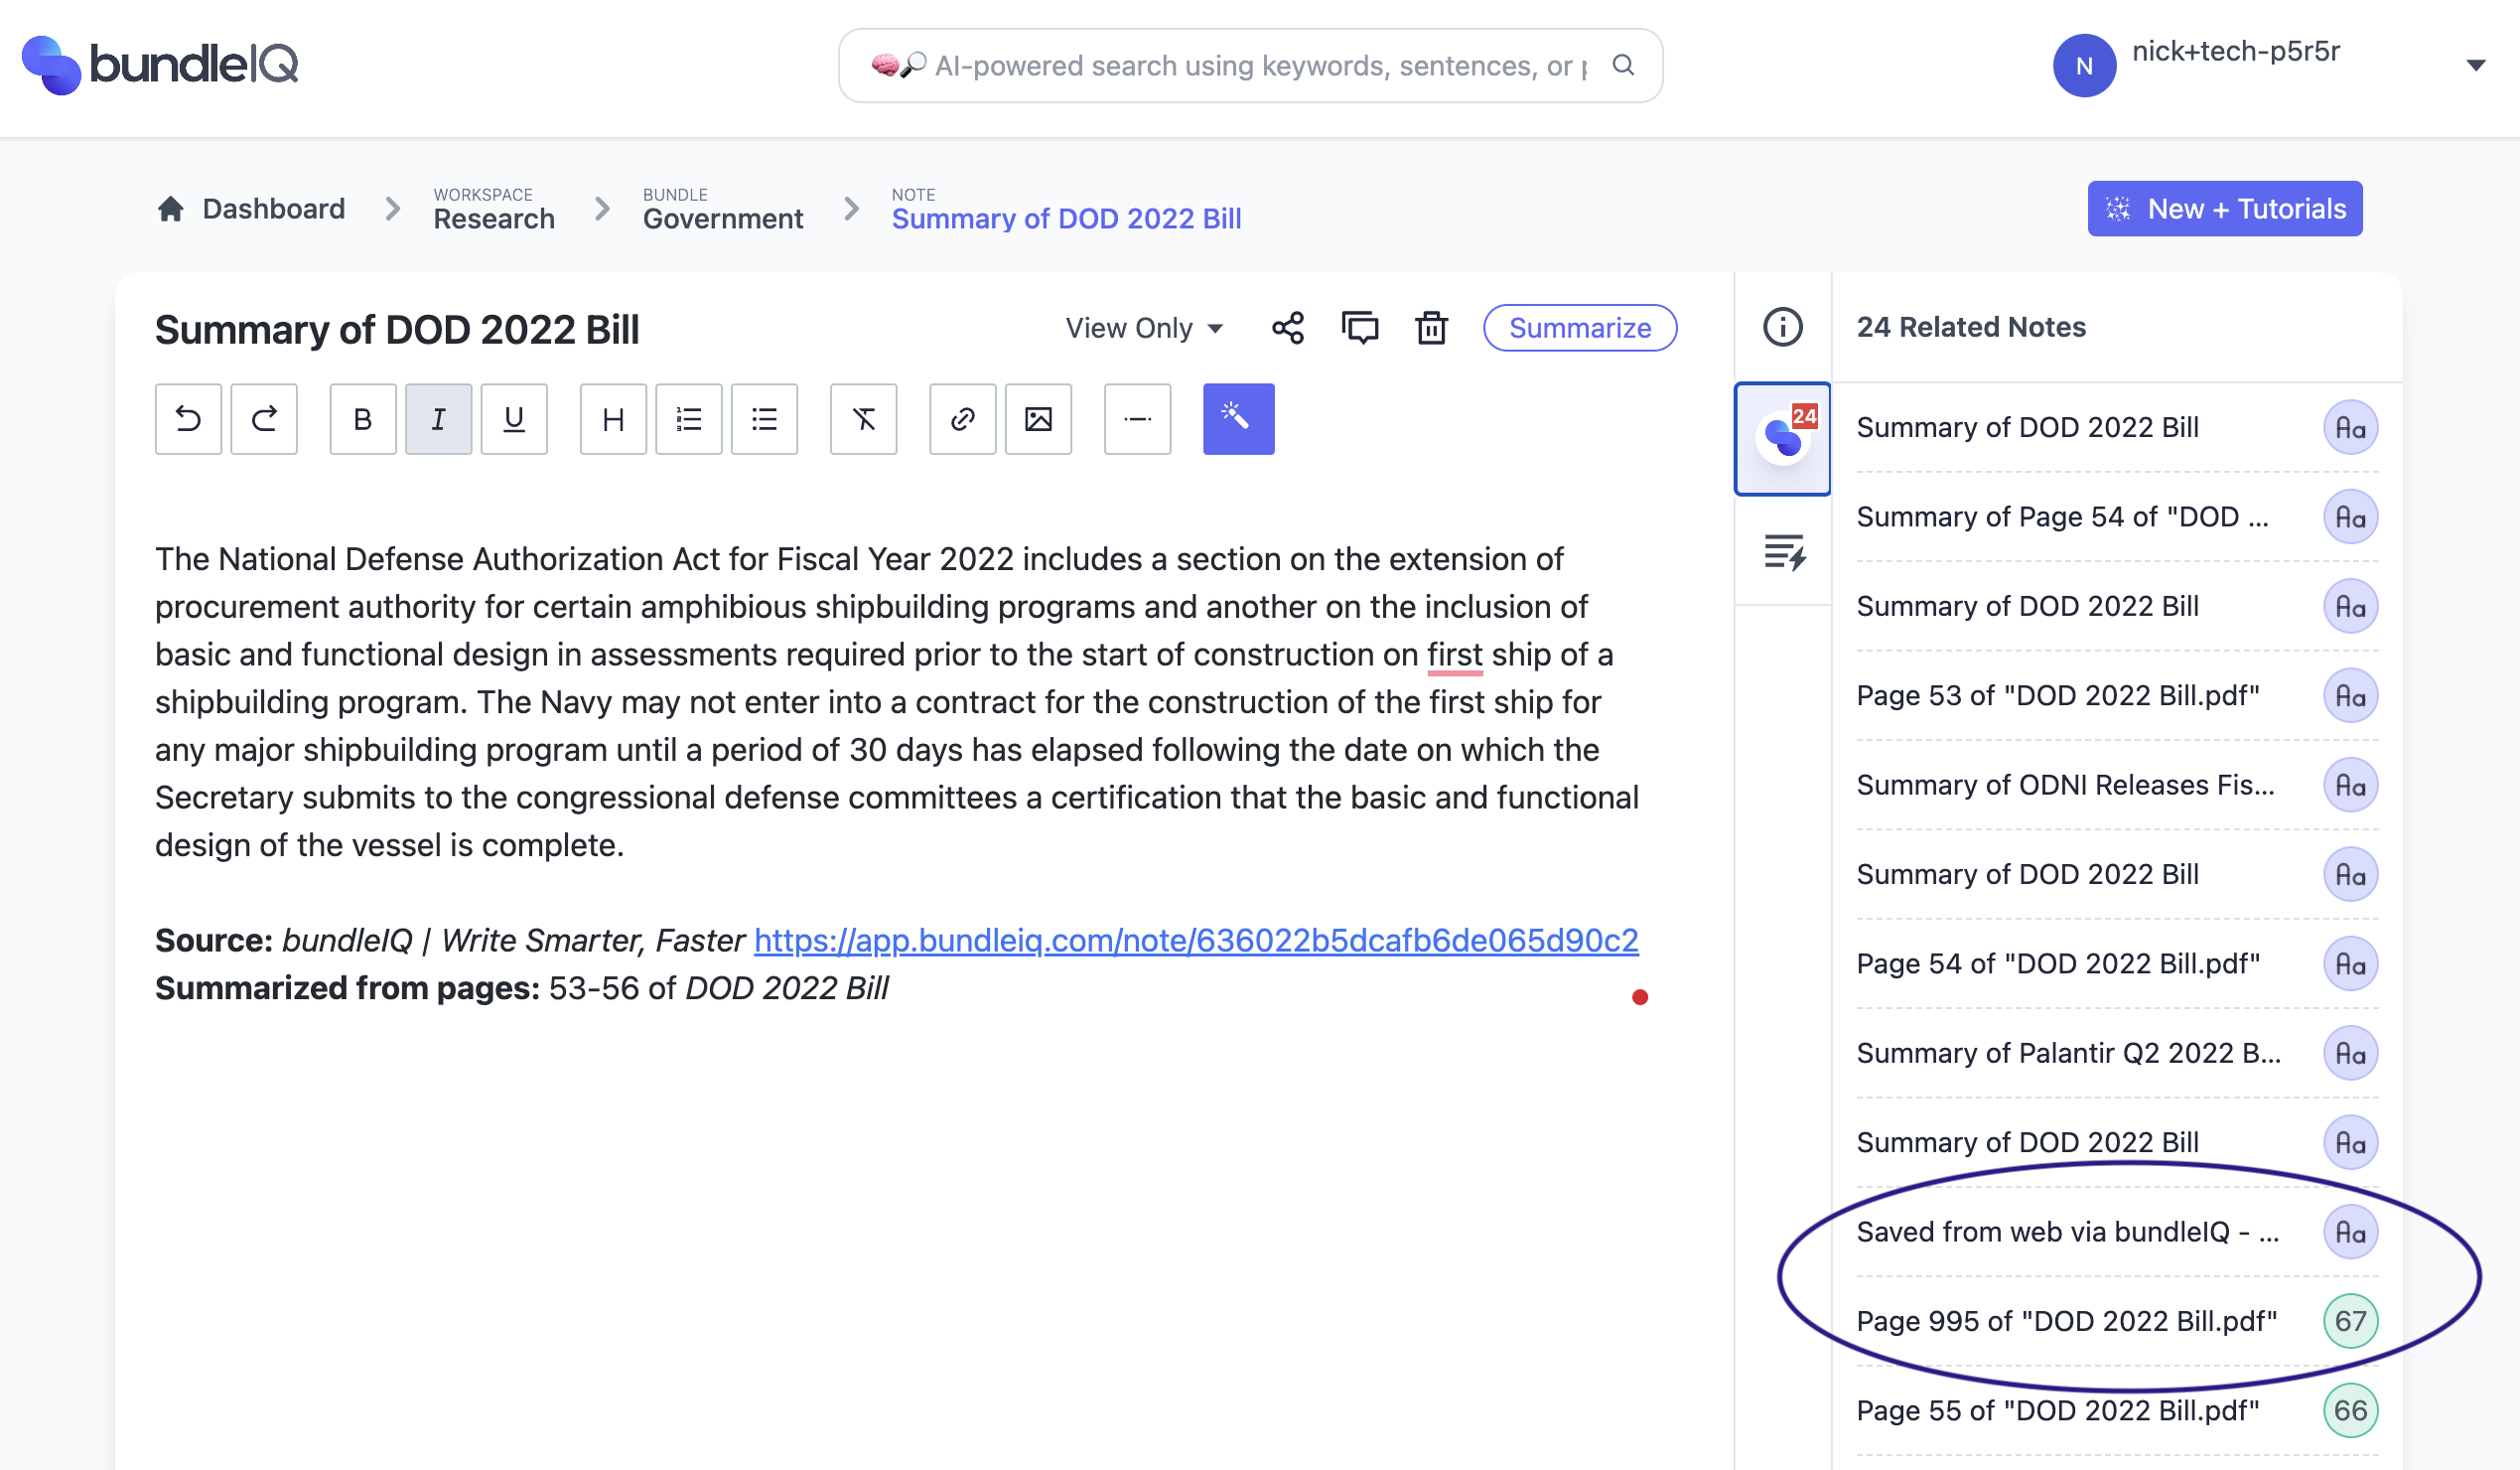Open the share icon next to View Only
The height and width of the screenshot is (1470, 2520).
[1287, 328]
